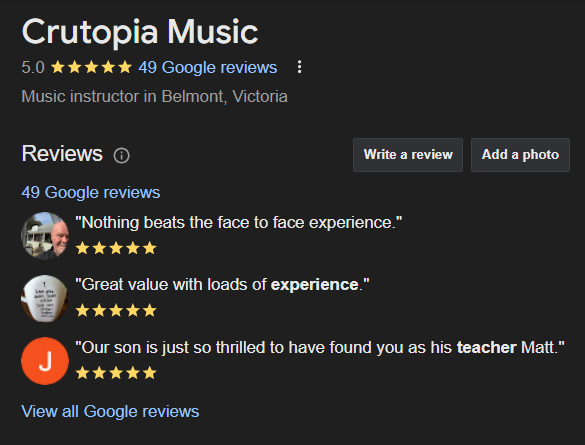The image size is (585, 445).
Task: Click View all Google reviews link
Action: coord(110,411)
